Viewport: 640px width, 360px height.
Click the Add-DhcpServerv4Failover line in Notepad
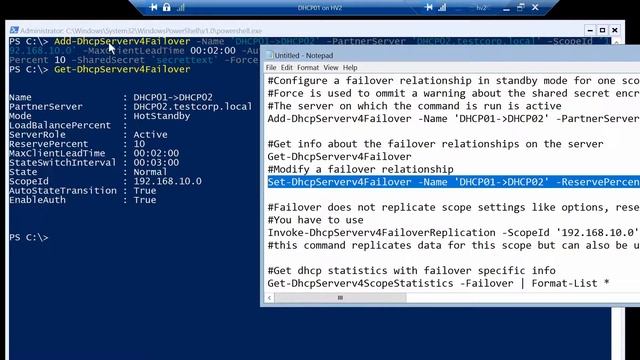tap(453, 119)
